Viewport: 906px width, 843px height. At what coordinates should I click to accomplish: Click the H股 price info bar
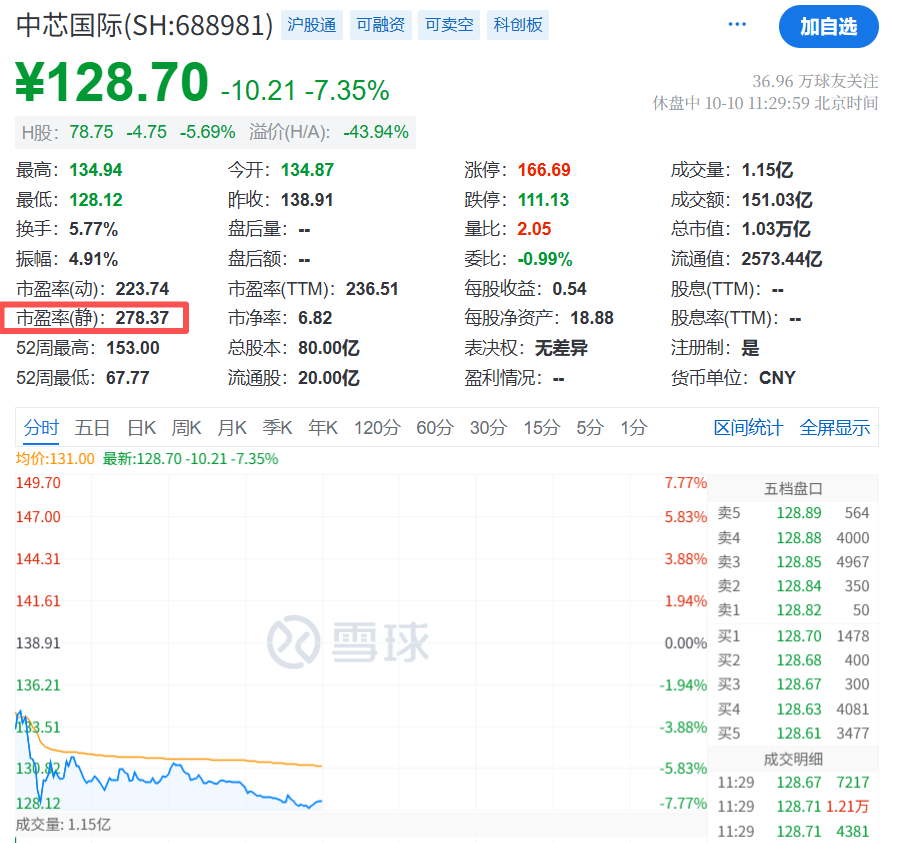(215, 132)
